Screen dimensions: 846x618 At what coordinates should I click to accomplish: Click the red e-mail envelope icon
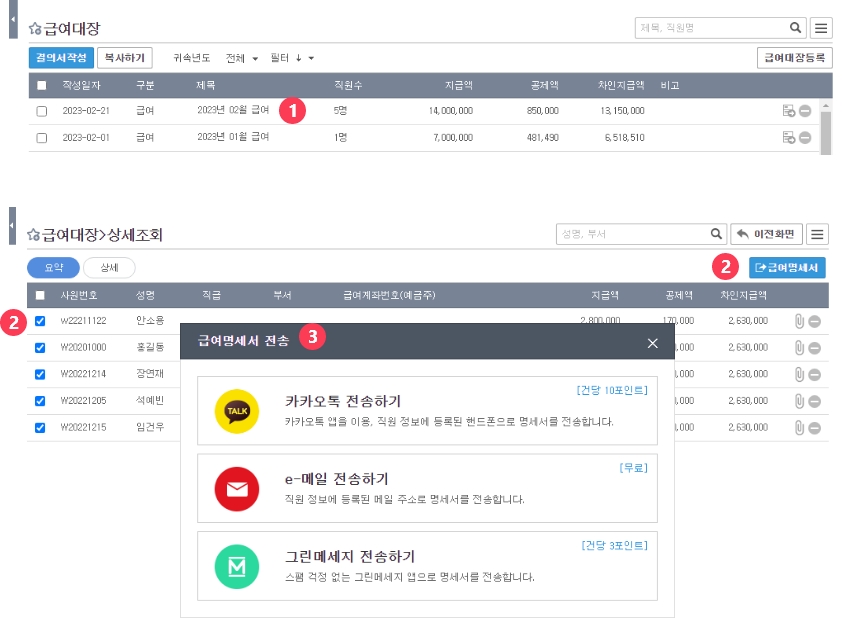pyautogui.click(x=236, y=488)
